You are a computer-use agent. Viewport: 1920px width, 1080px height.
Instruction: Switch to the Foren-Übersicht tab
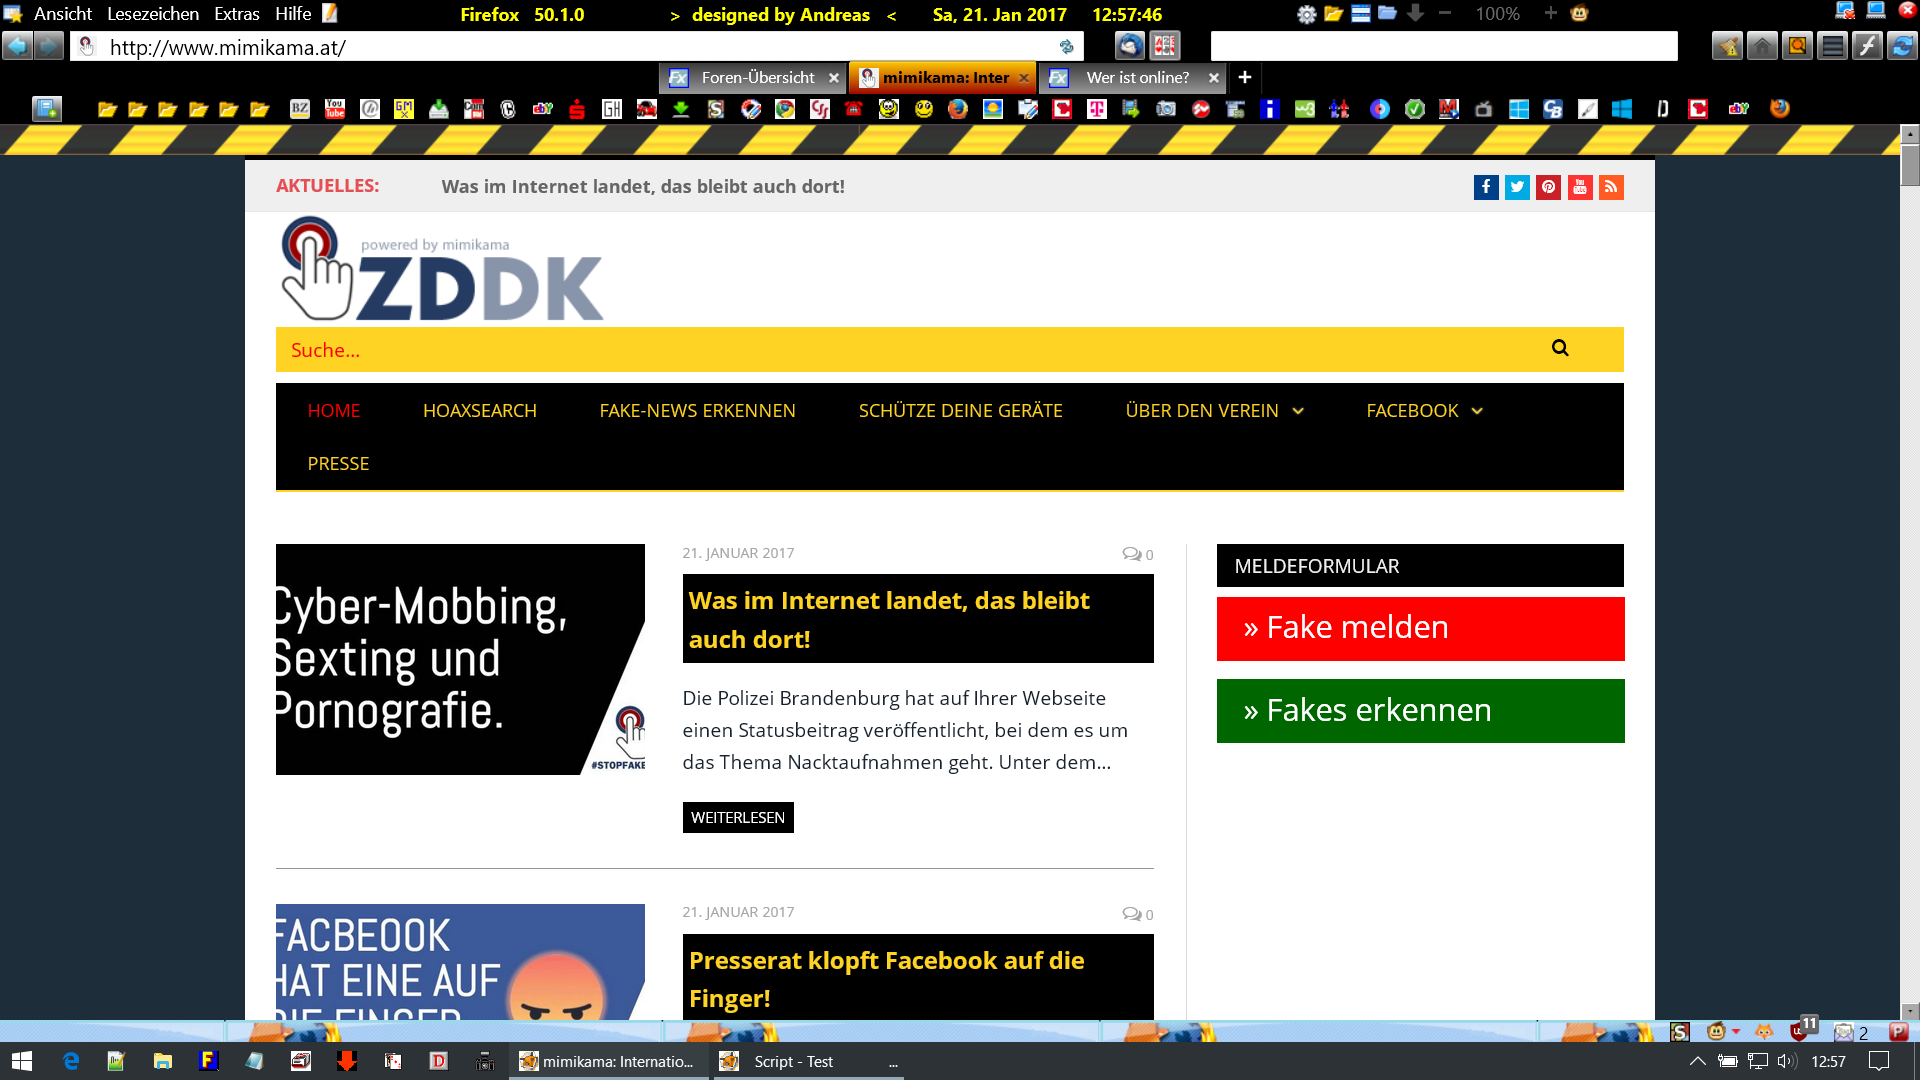pos(757,77)
